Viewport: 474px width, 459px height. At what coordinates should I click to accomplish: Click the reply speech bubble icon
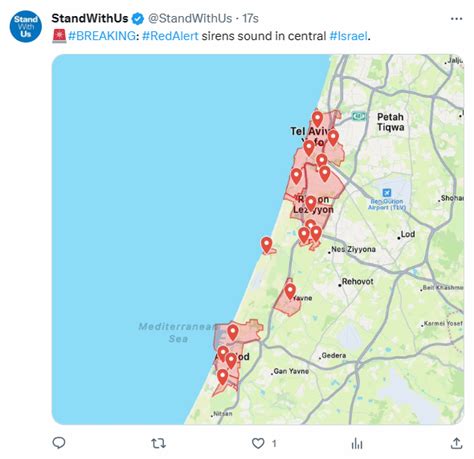59,443
